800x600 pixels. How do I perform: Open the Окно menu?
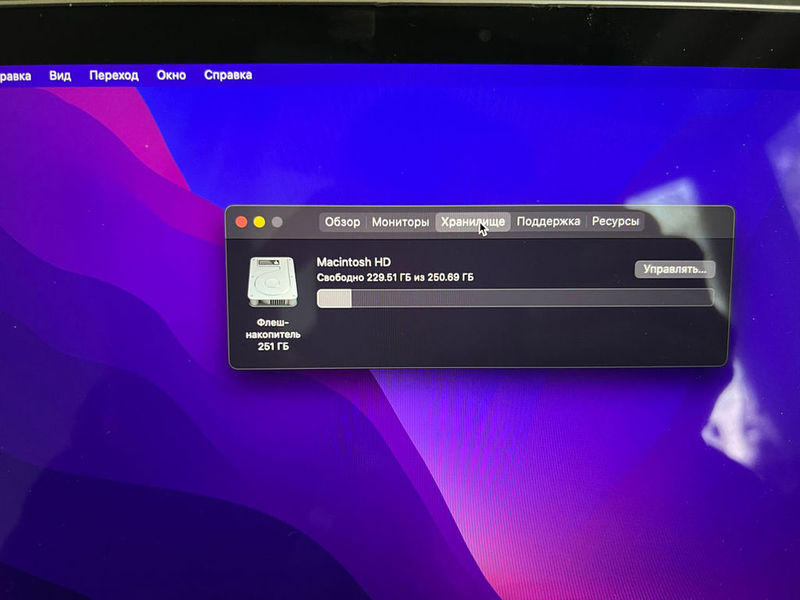point(171,76)
